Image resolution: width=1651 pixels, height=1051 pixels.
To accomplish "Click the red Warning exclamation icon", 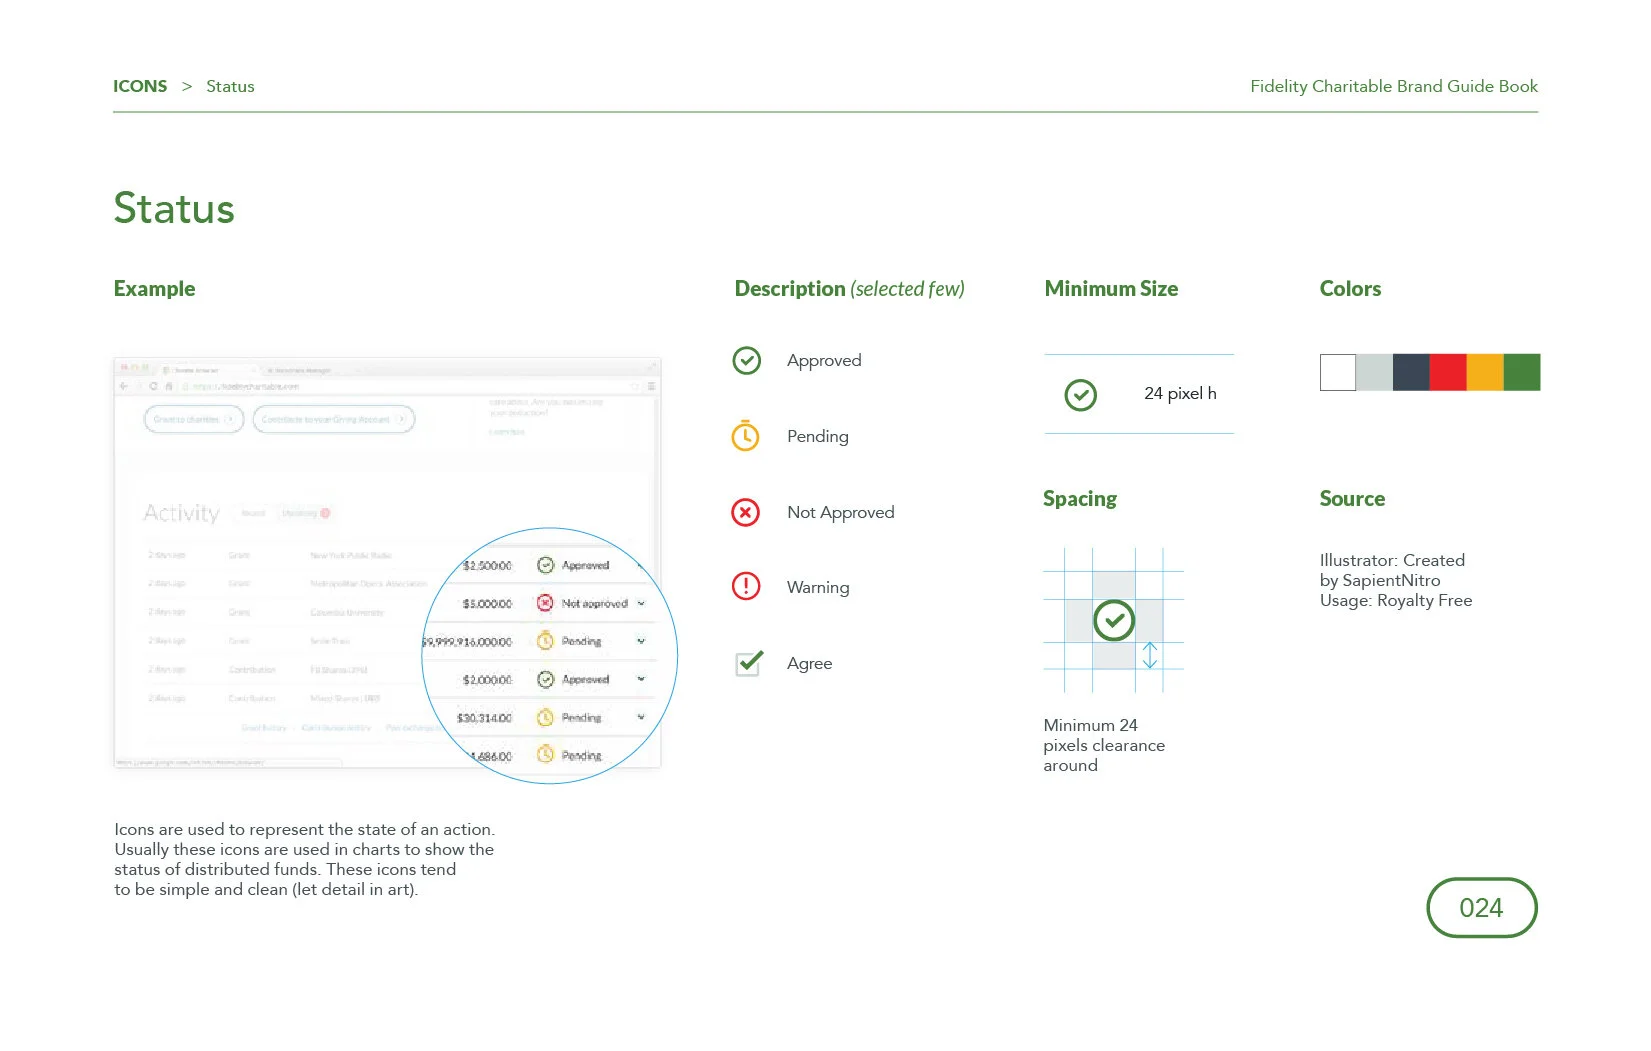I will [746, 586].
